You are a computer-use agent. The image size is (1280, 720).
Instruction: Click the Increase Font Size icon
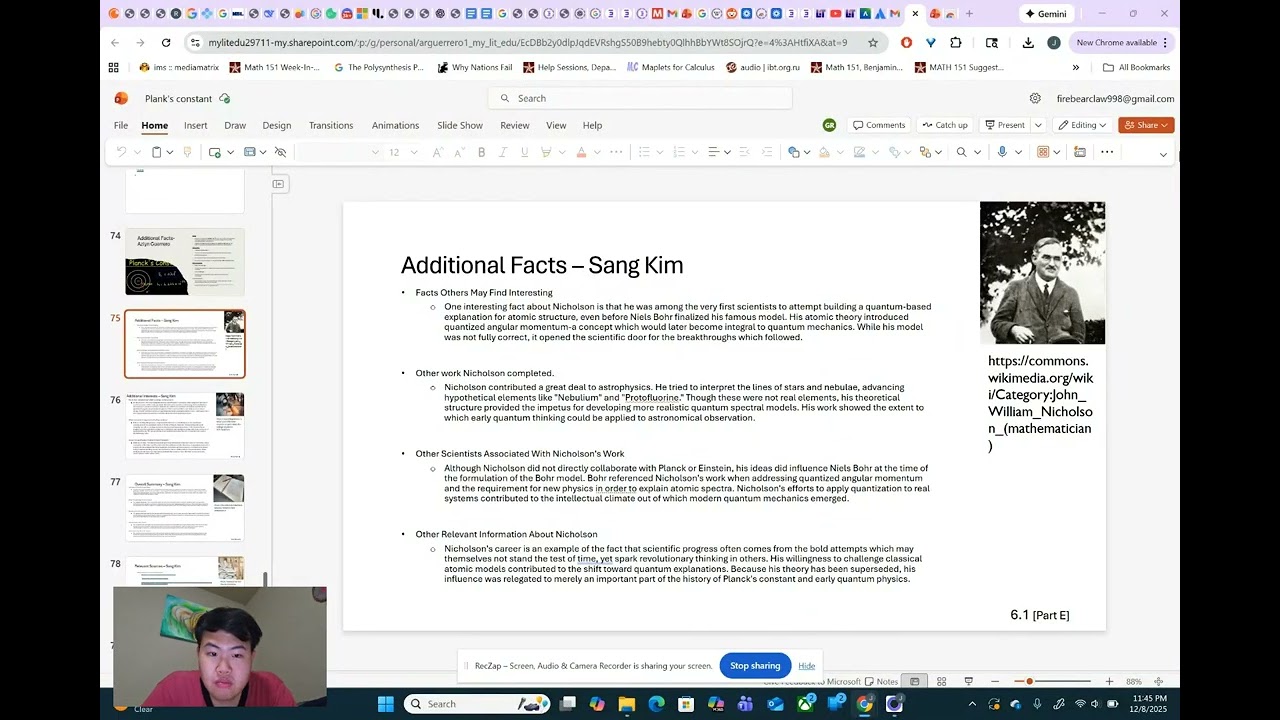click(437, 152)
